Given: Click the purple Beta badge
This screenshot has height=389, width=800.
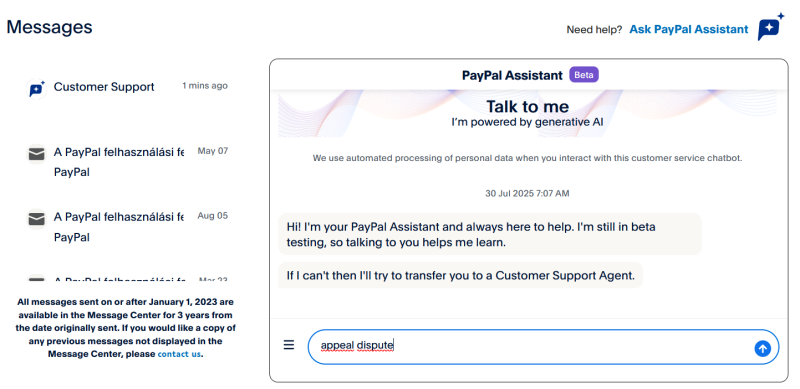Looking at the screenshot, I should point(584,75).
